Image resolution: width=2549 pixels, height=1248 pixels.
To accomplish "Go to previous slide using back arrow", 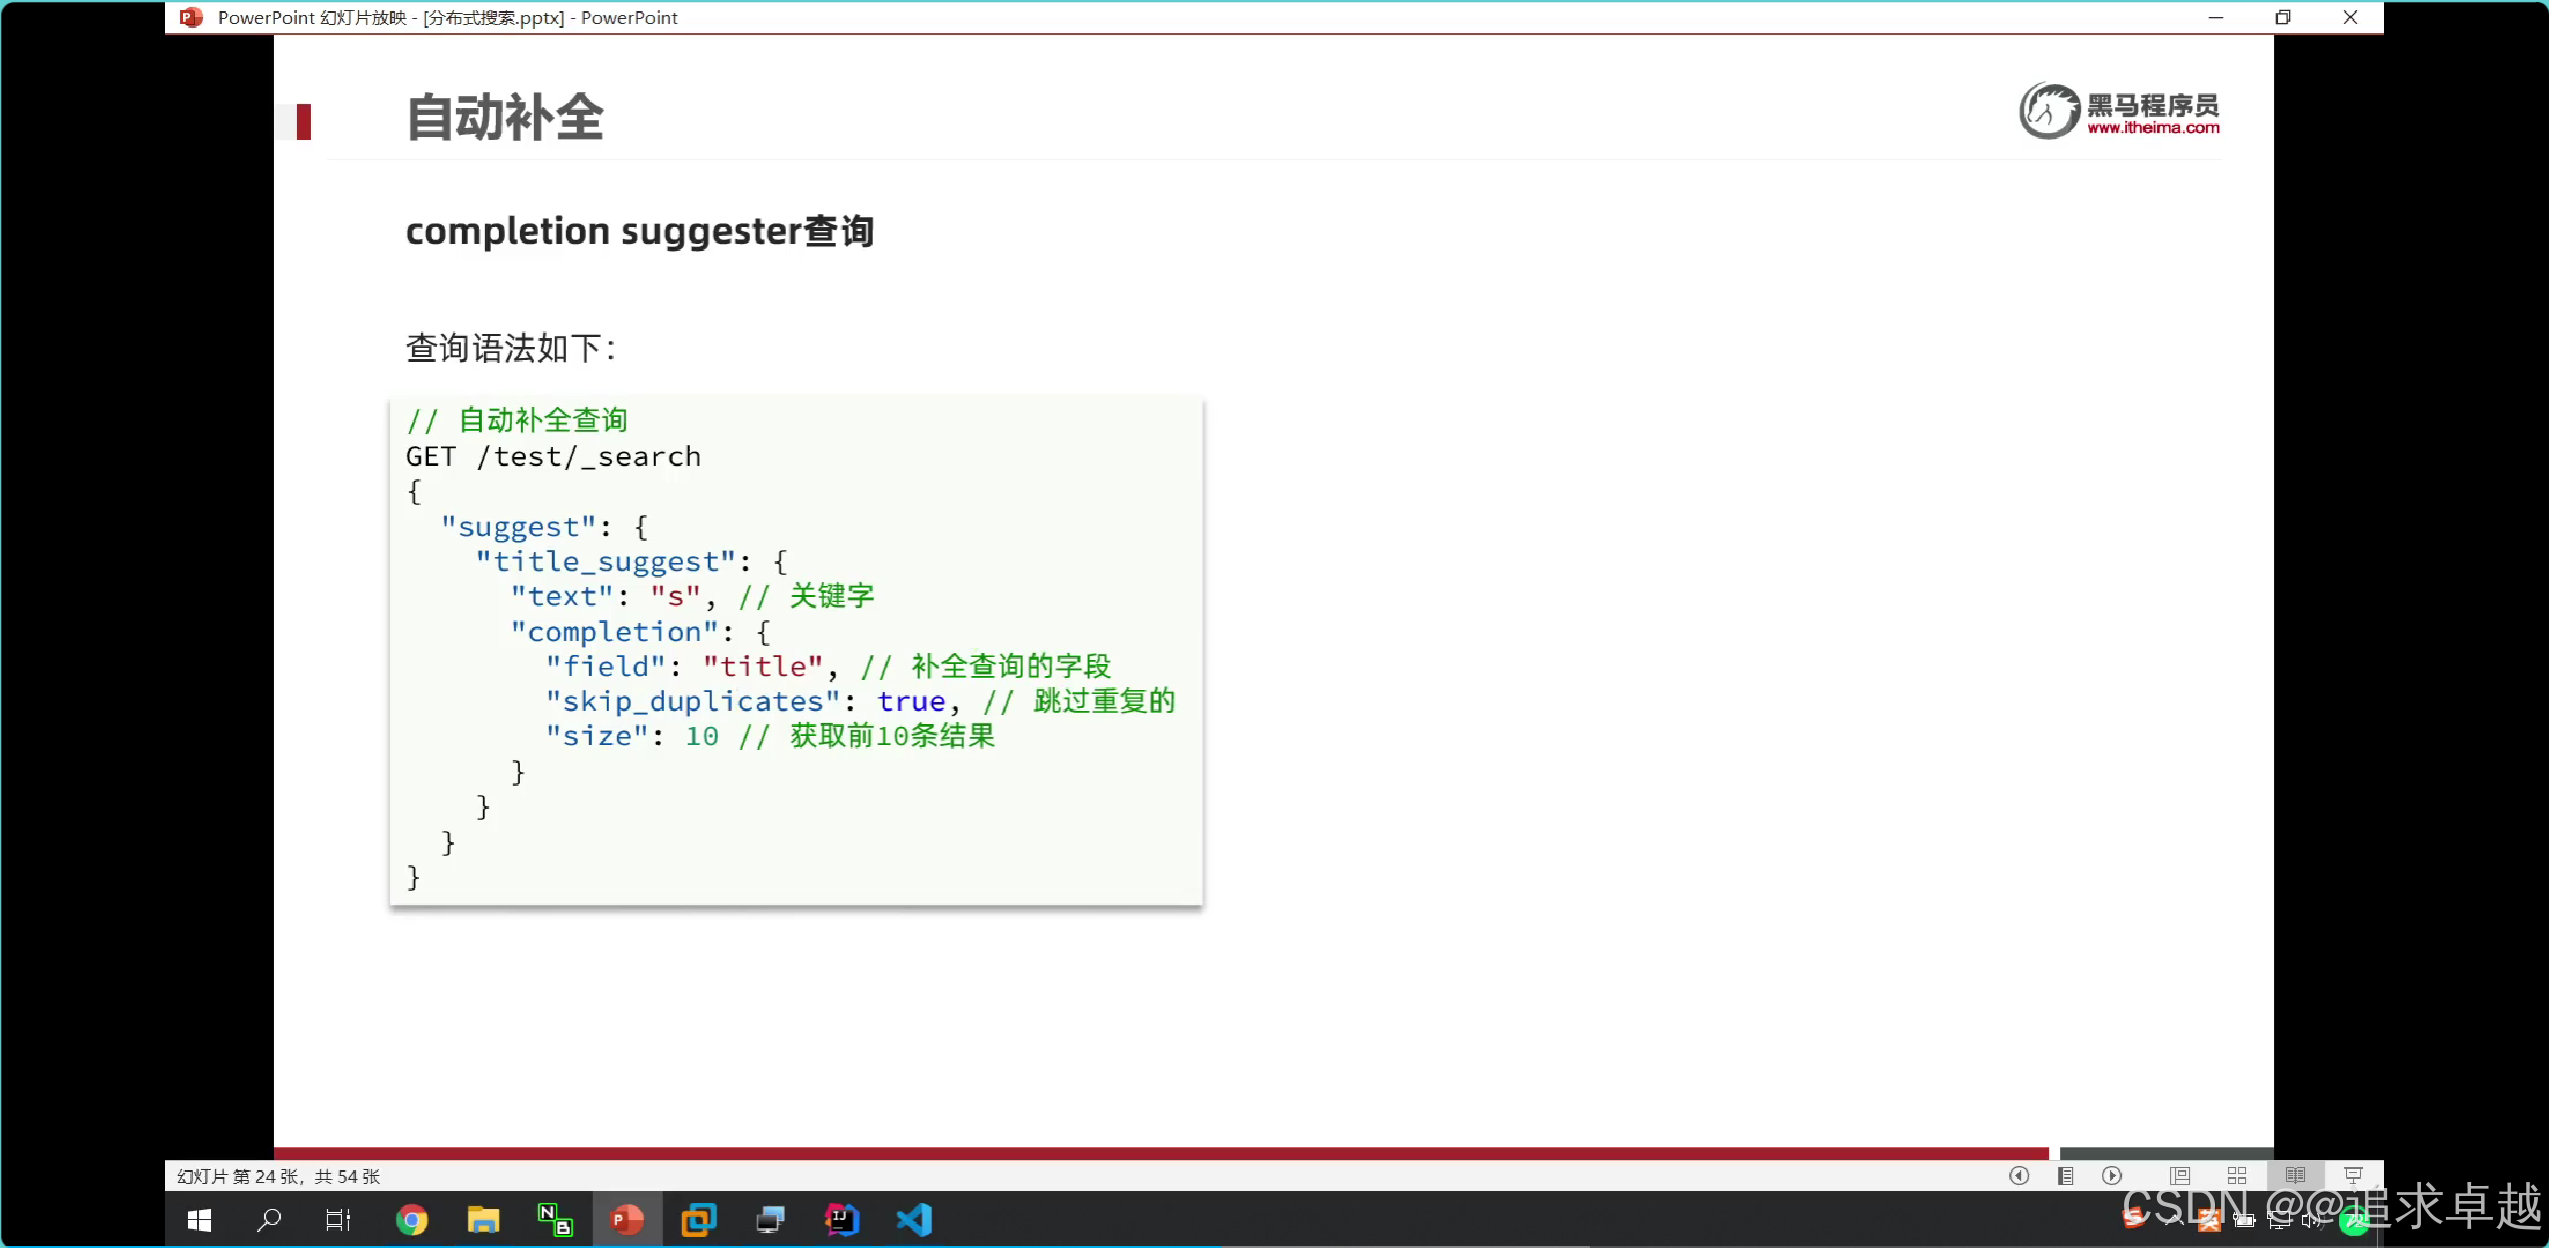I will point(2019,1176).
